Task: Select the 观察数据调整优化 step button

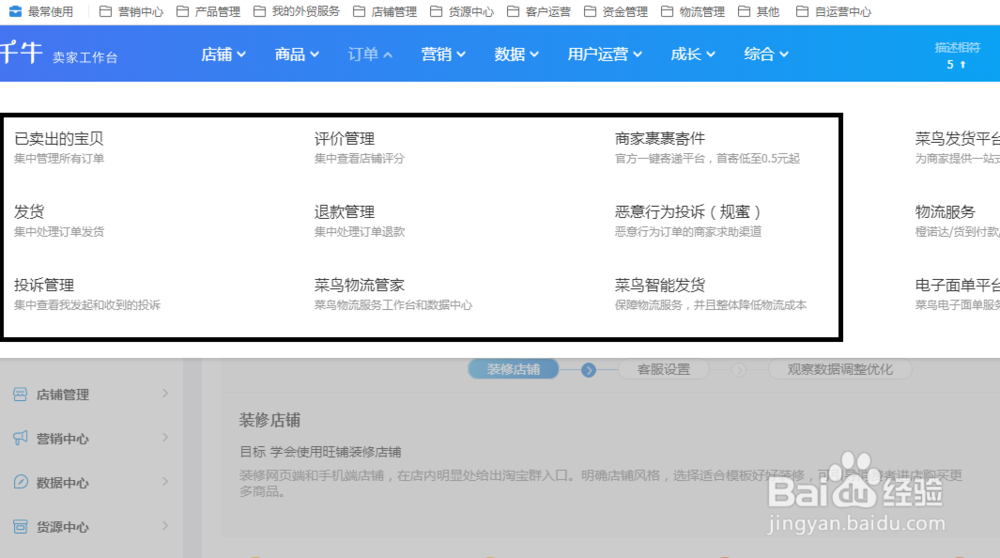Action: (840, 369)
